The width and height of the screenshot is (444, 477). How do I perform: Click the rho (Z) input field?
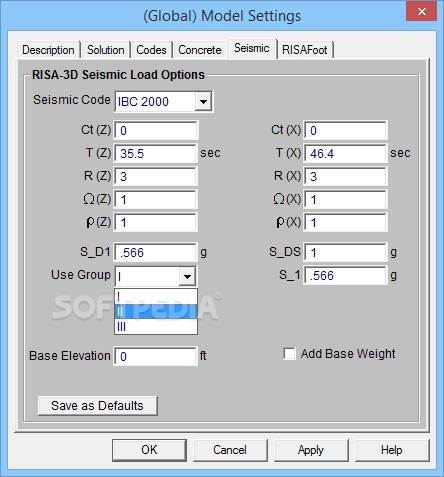click(x=156, y=222)
